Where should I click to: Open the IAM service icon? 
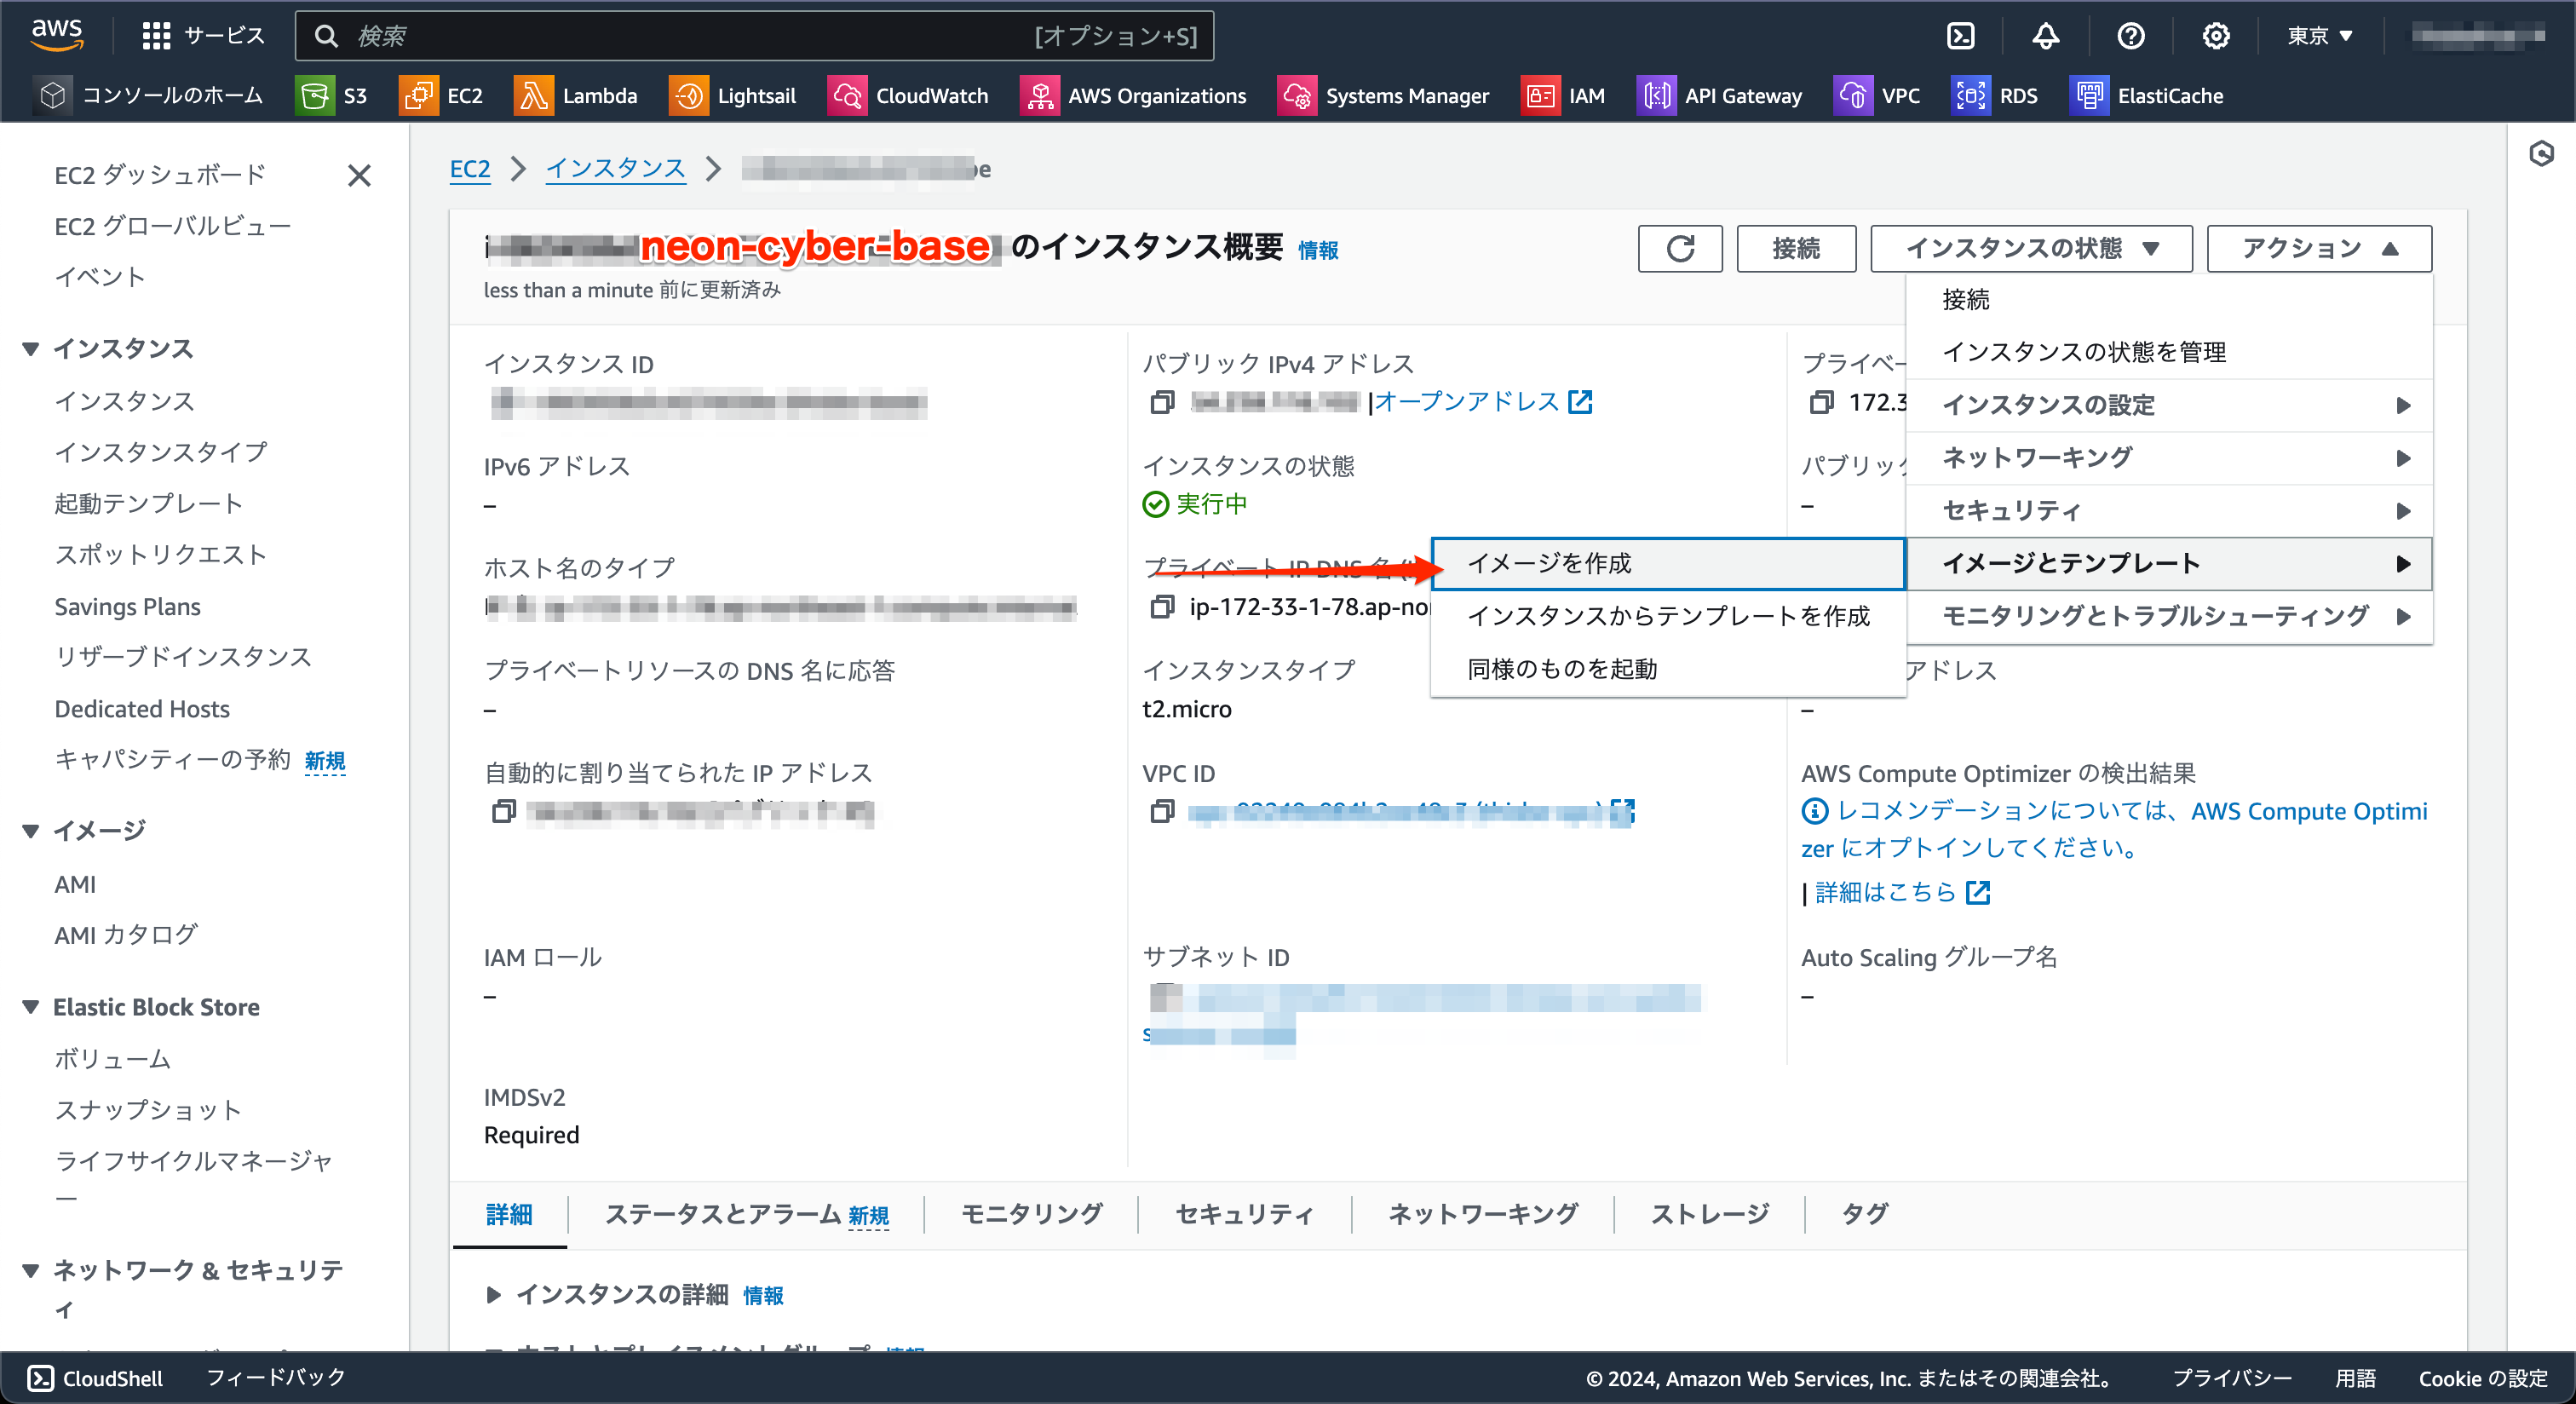tap(1540, 95)
